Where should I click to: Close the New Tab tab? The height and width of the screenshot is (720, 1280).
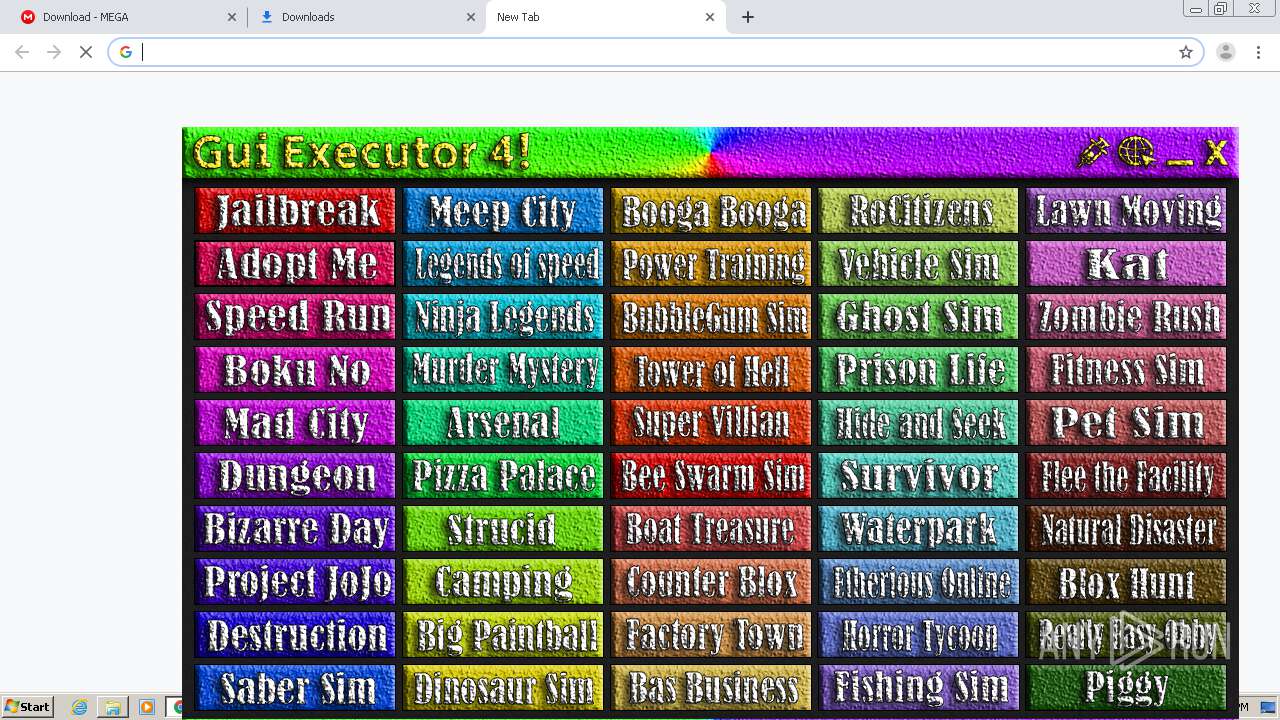point(710,17)
